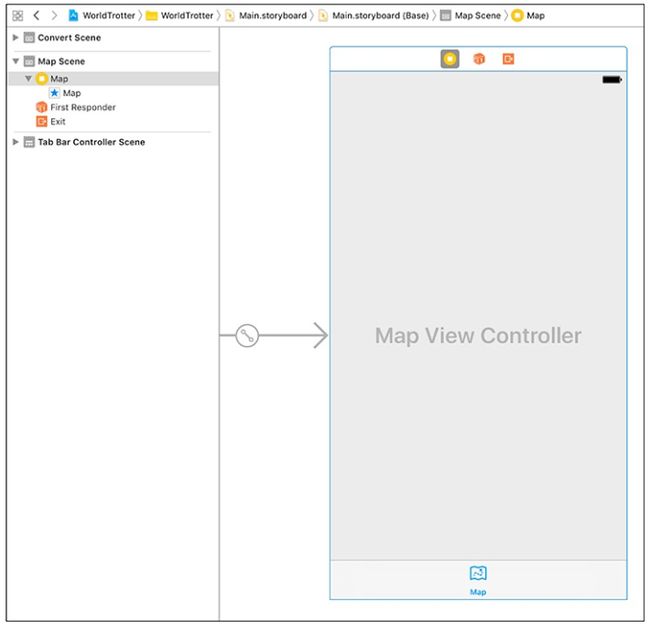Click the segue arrowhead pointing to Map scene

click(321, 335)
